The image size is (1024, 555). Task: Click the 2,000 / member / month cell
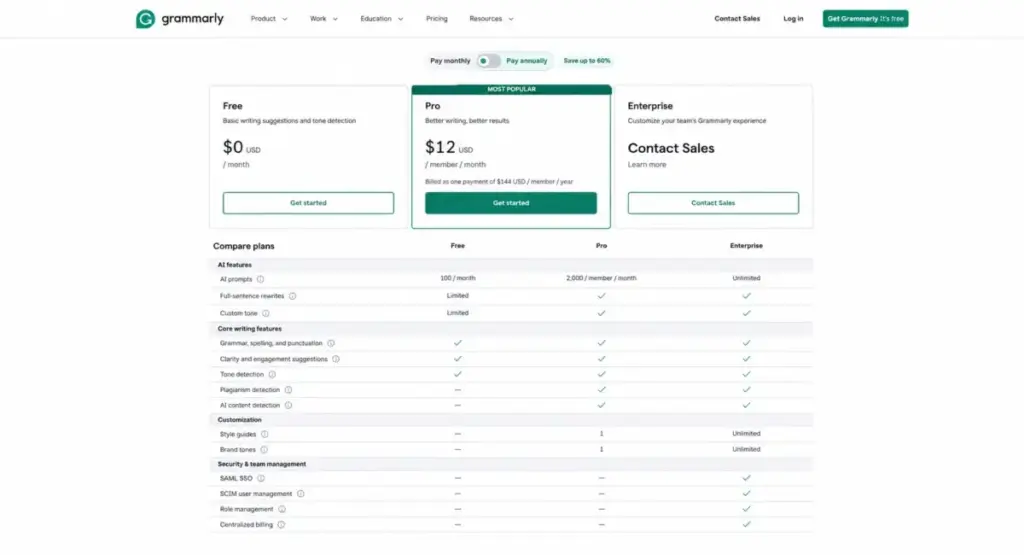click(601, 278)
